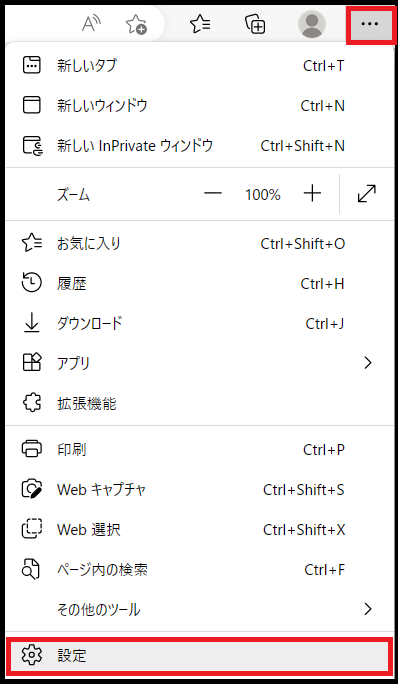Click the Ctrl+Shift+O shortcut text
The image size is (398, 684).
(x=302, y=243)
